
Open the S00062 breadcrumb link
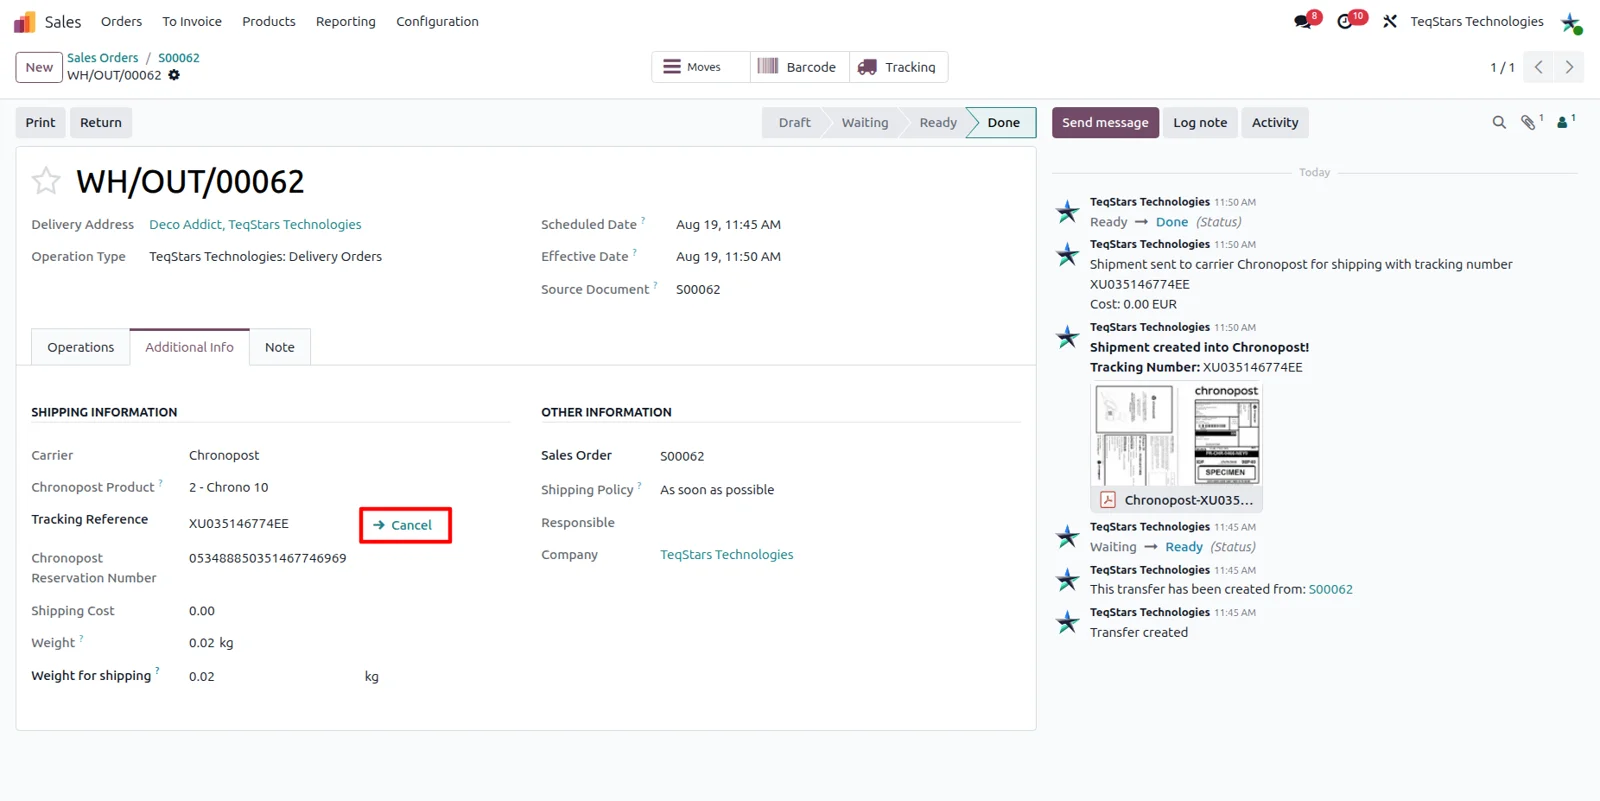coord(179,58)
